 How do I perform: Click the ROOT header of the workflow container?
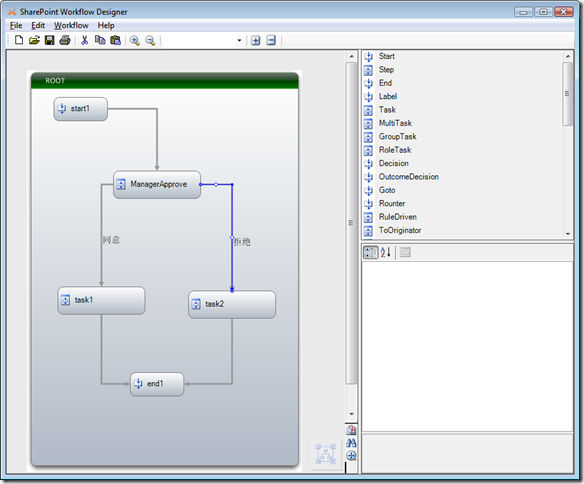pyautogui.click(x=165, y=81)
